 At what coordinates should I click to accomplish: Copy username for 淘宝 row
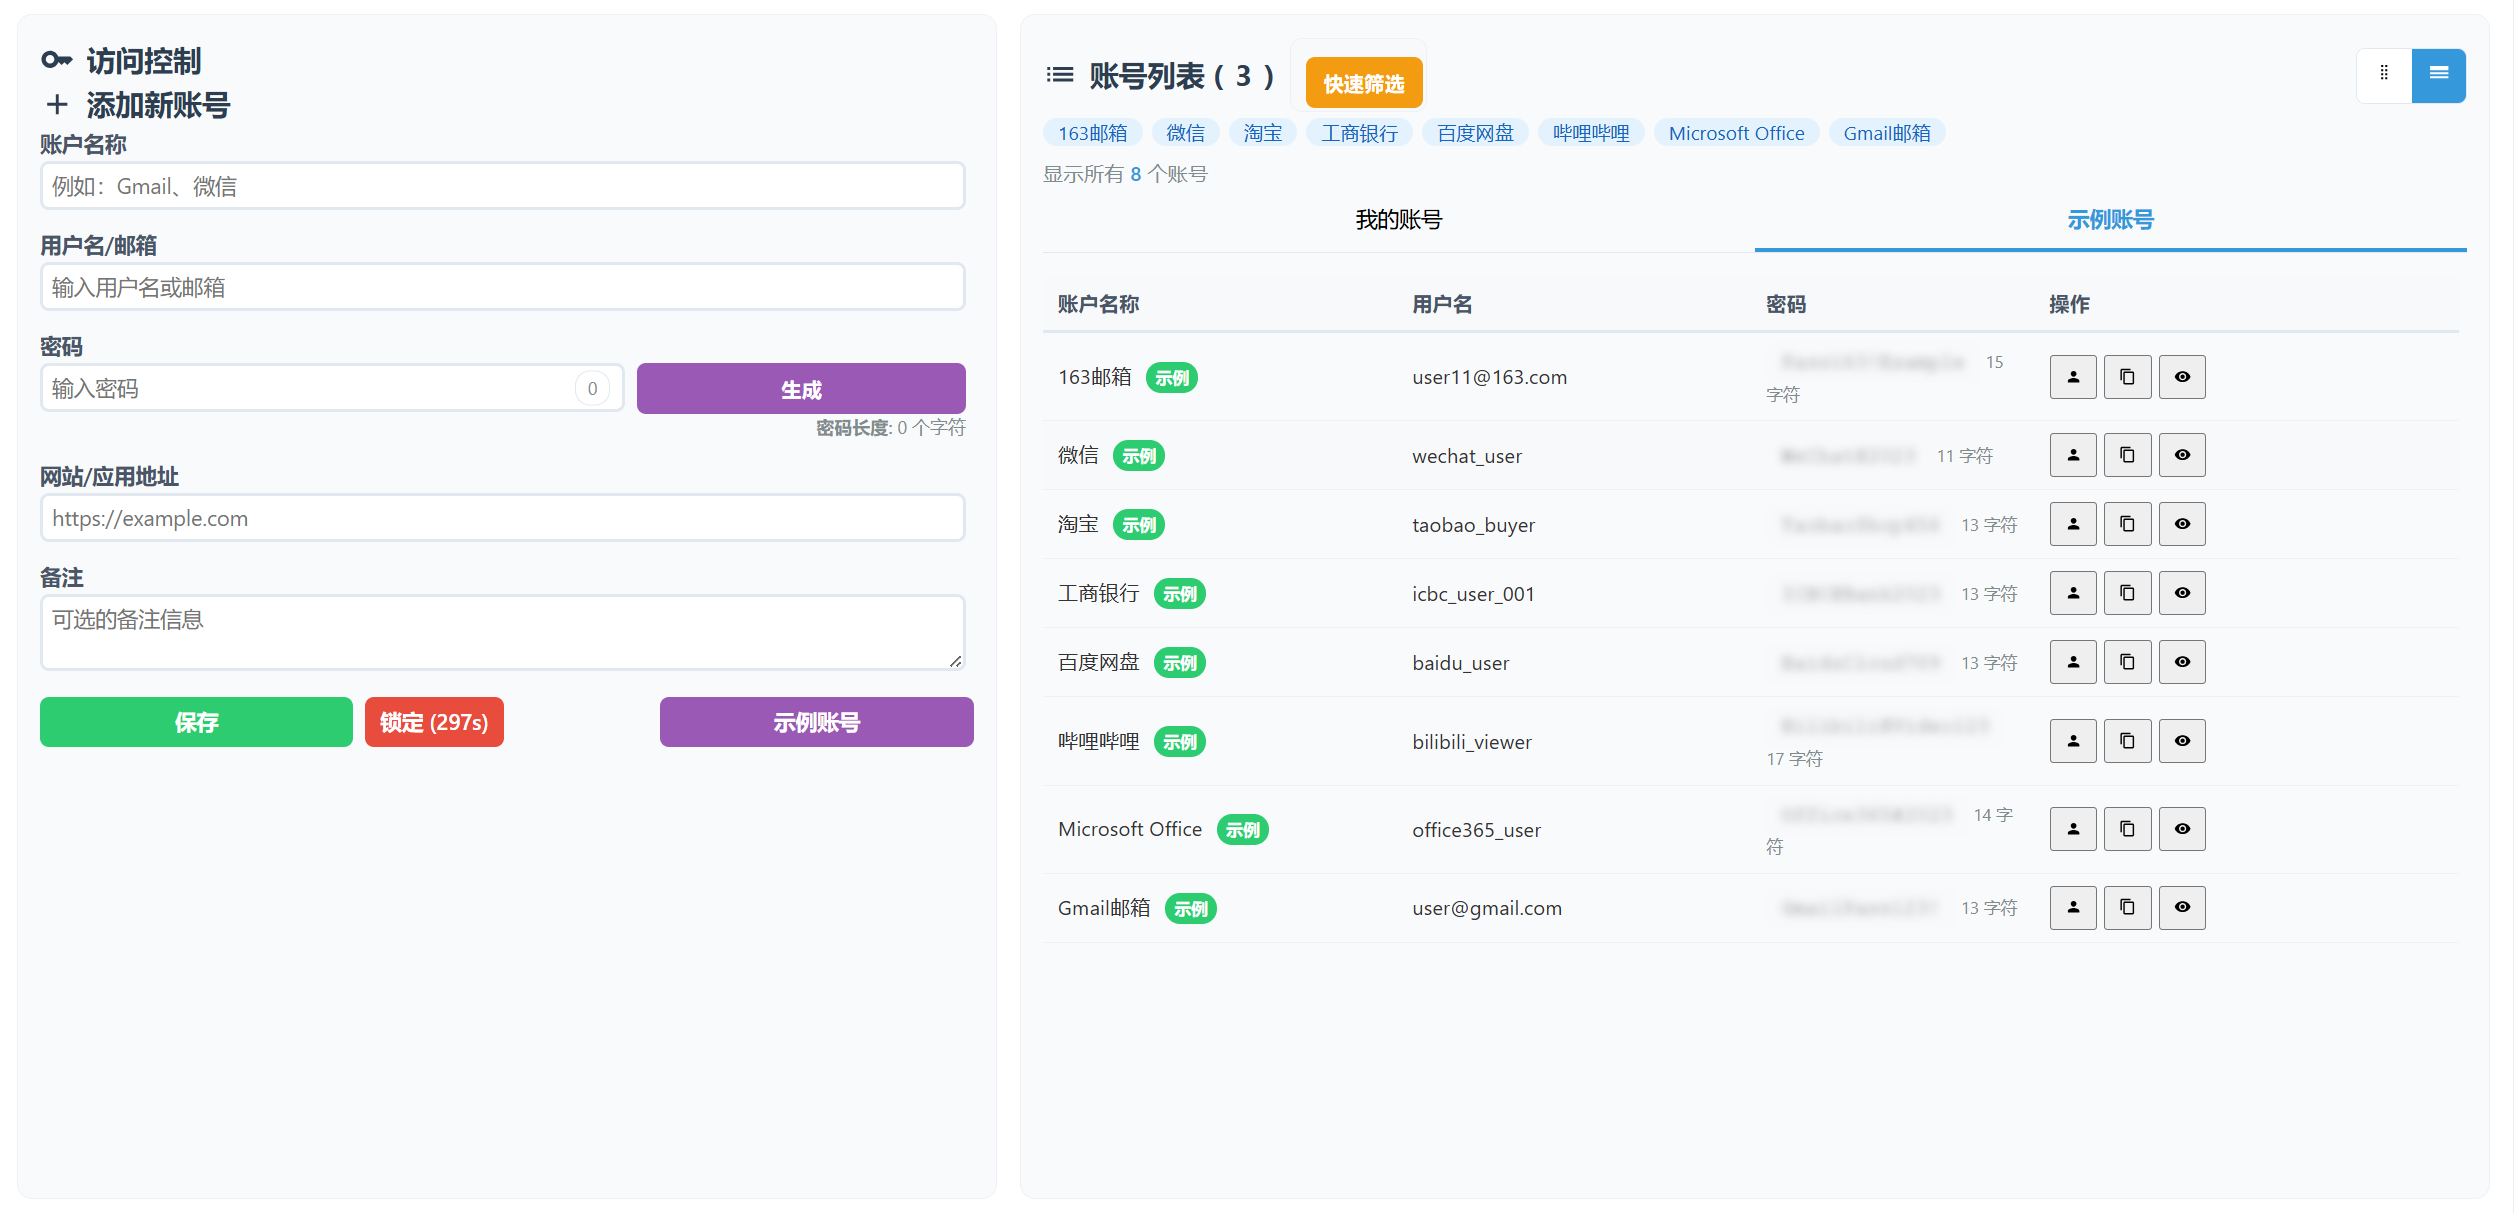pos(2073,524)
